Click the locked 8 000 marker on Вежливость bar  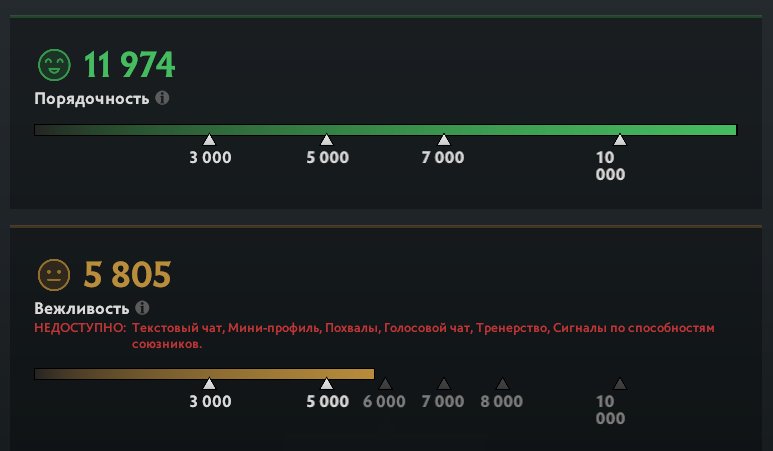[x=502, y=384]
